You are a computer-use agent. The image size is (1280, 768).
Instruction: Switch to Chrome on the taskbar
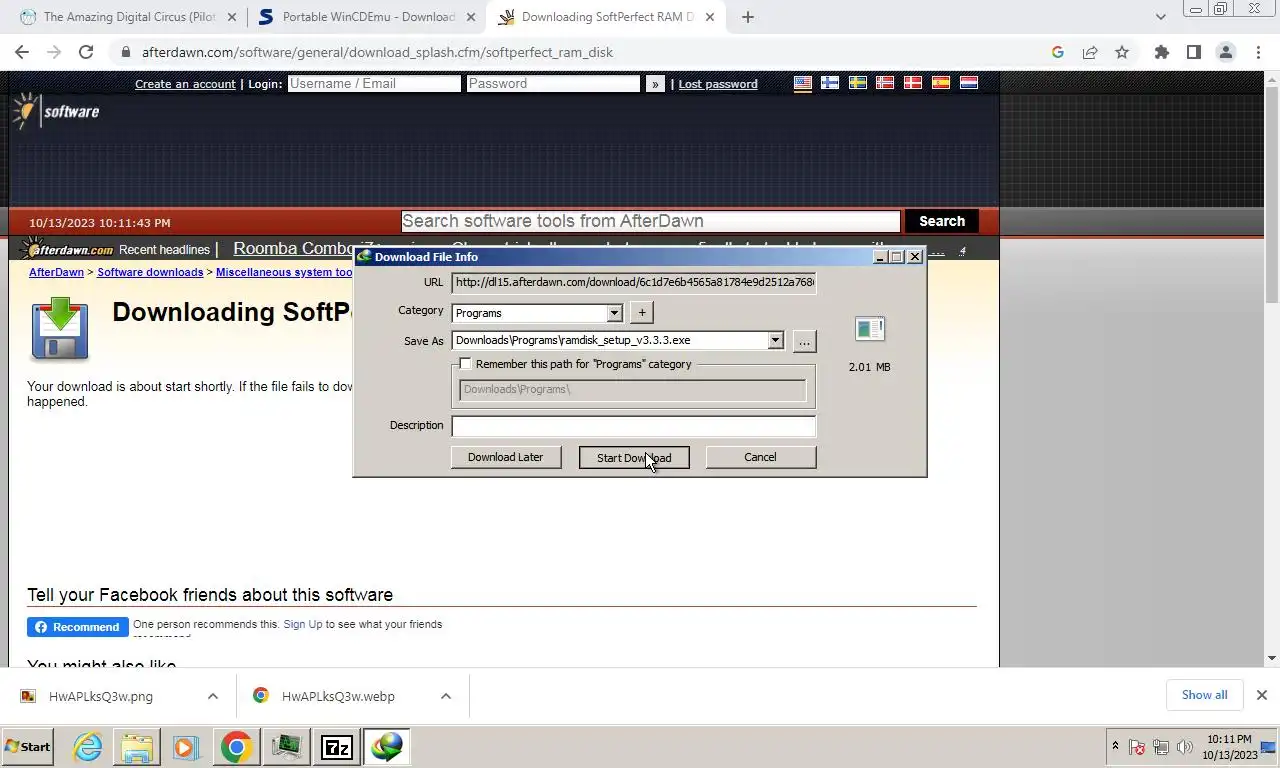click(x=236, y=747)
